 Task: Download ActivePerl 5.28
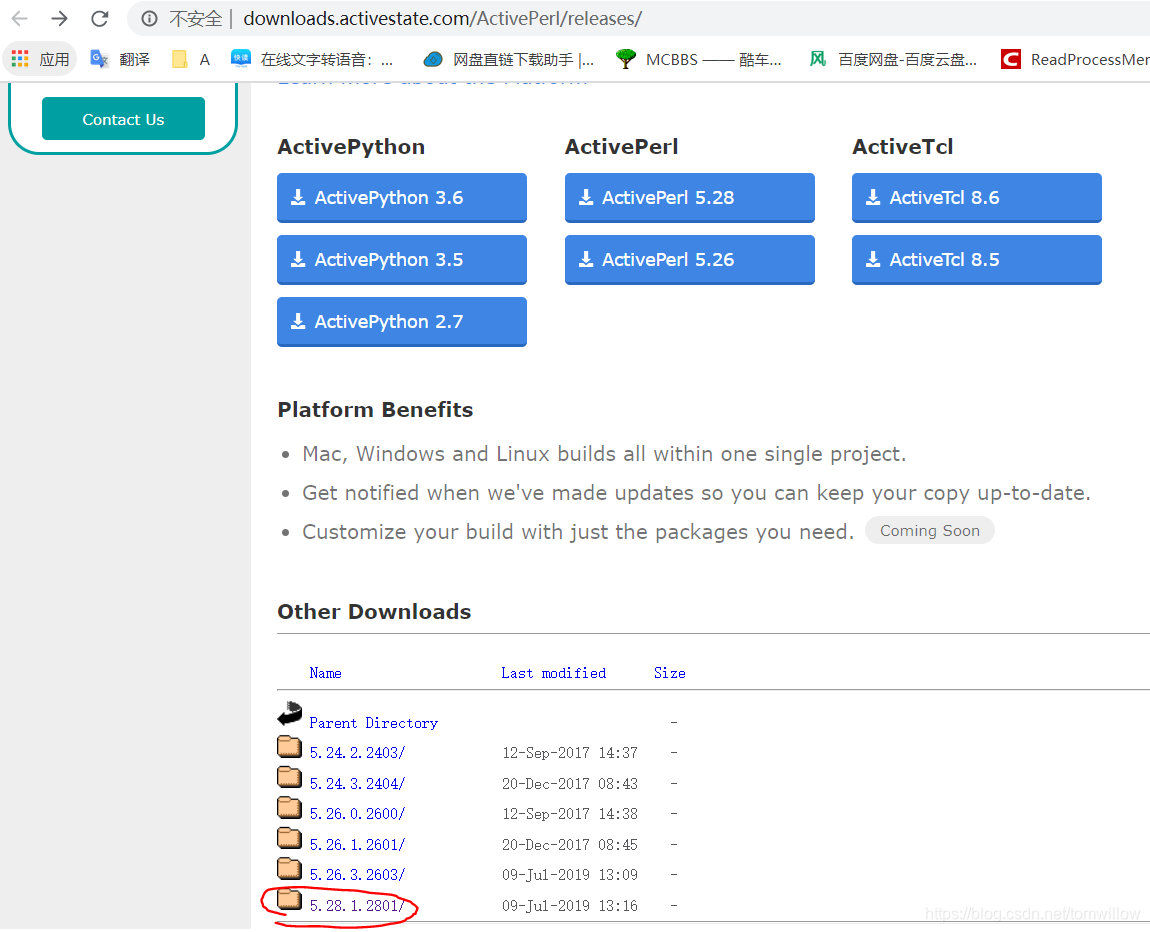(x=689, y=197)
